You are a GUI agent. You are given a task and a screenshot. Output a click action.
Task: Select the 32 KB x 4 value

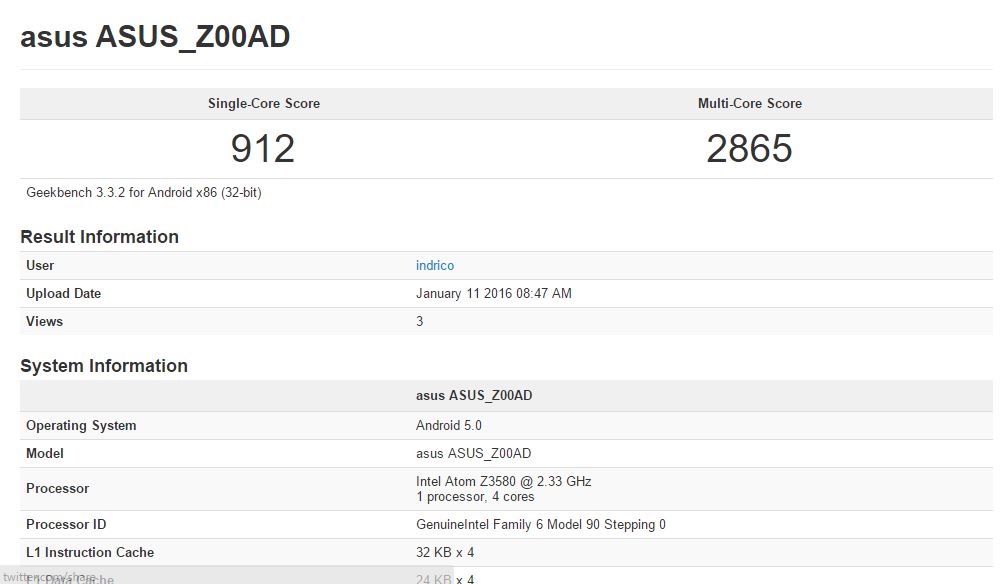click(x=445, y=553)
